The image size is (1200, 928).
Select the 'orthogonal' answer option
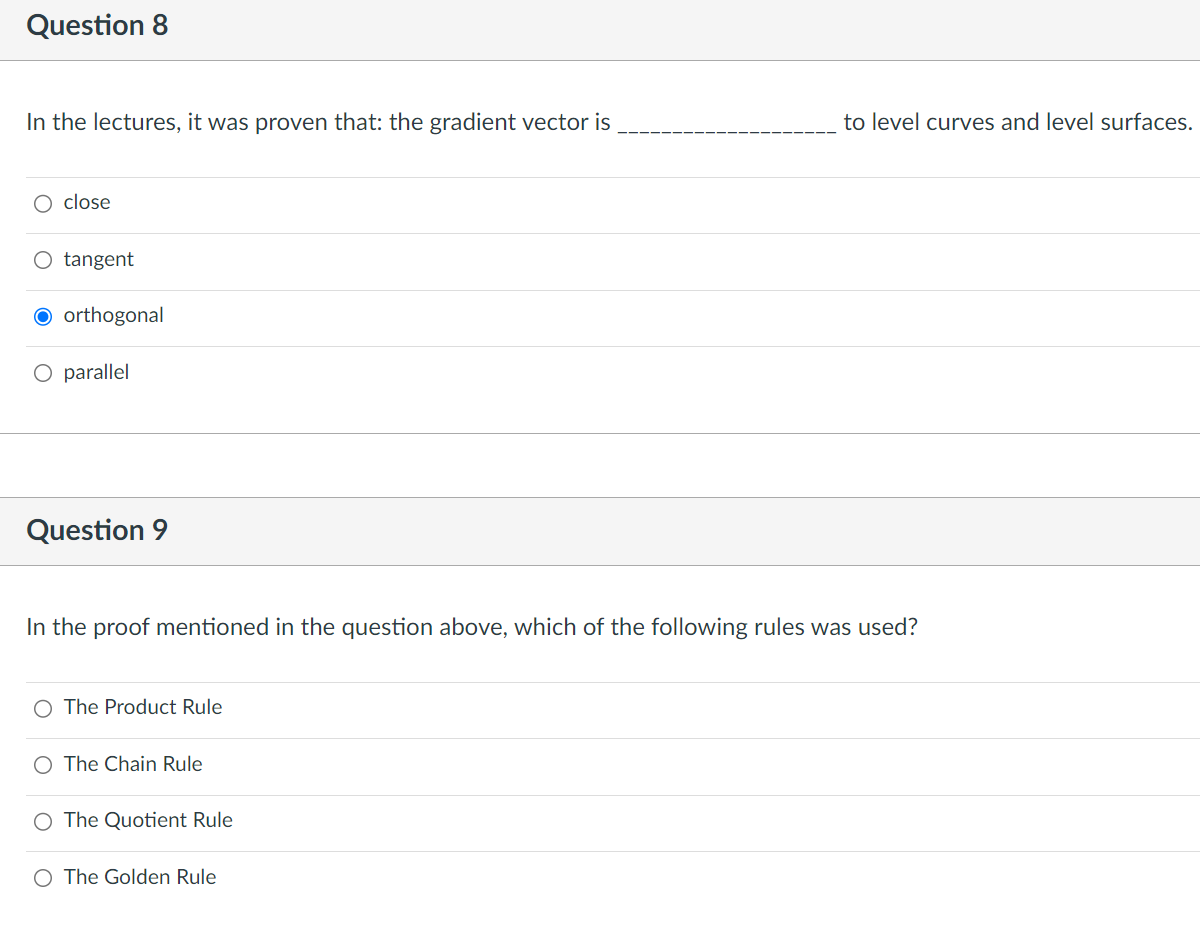pos(43,316)
